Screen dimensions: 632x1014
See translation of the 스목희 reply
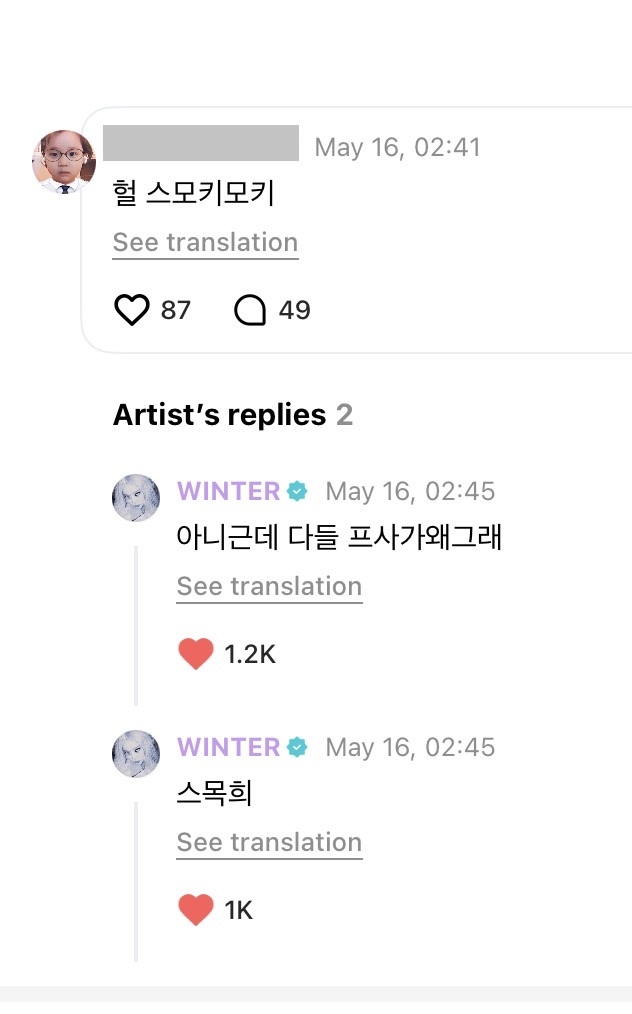coord(269,843)
